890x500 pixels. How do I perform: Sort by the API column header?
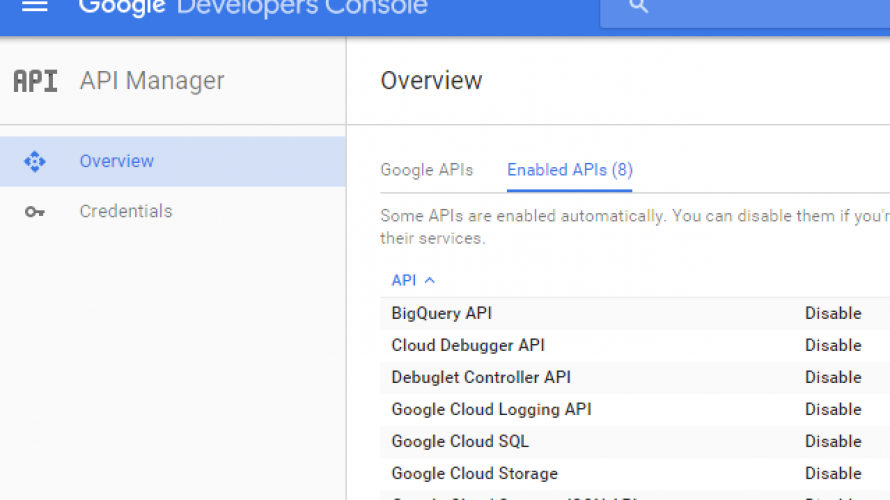(404, 280)
